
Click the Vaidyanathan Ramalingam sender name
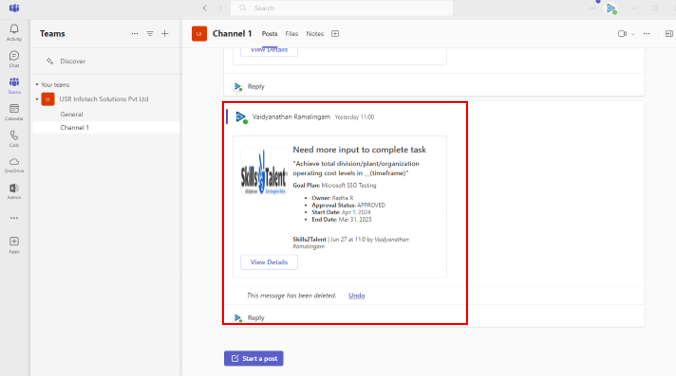pos(291,117)
